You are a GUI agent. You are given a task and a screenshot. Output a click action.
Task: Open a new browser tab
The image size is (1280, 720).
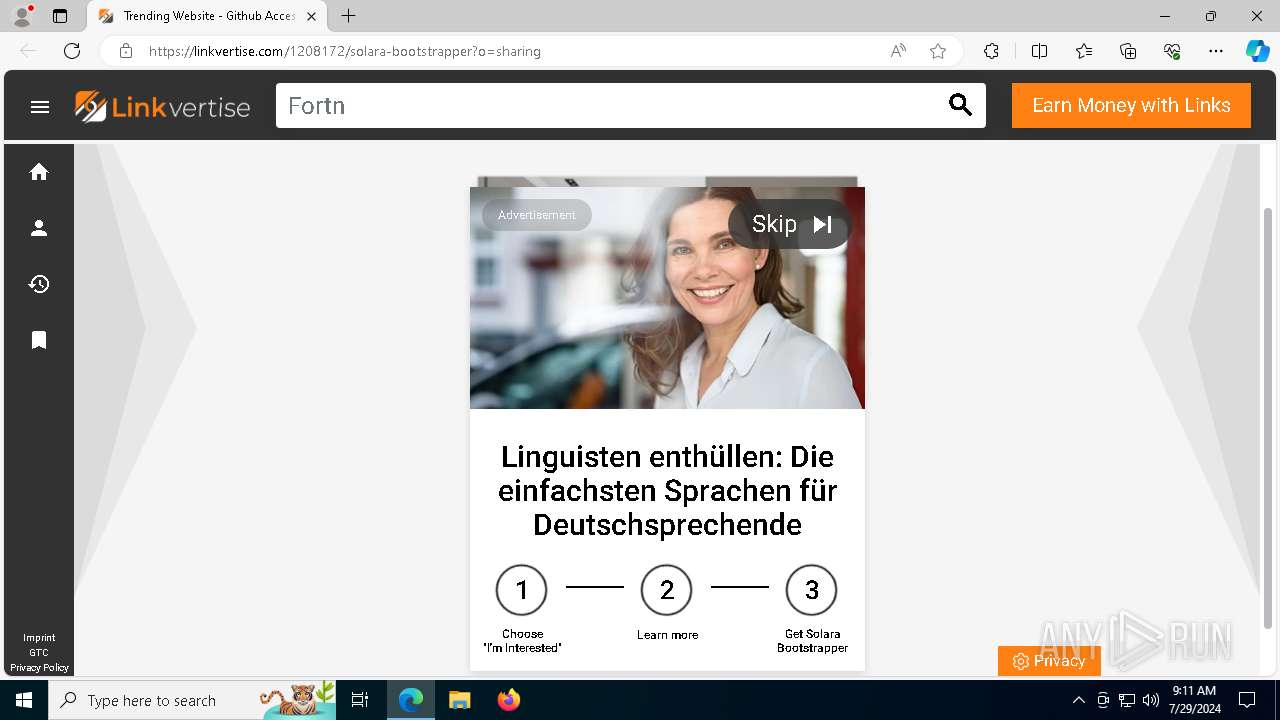click(348, 16)
